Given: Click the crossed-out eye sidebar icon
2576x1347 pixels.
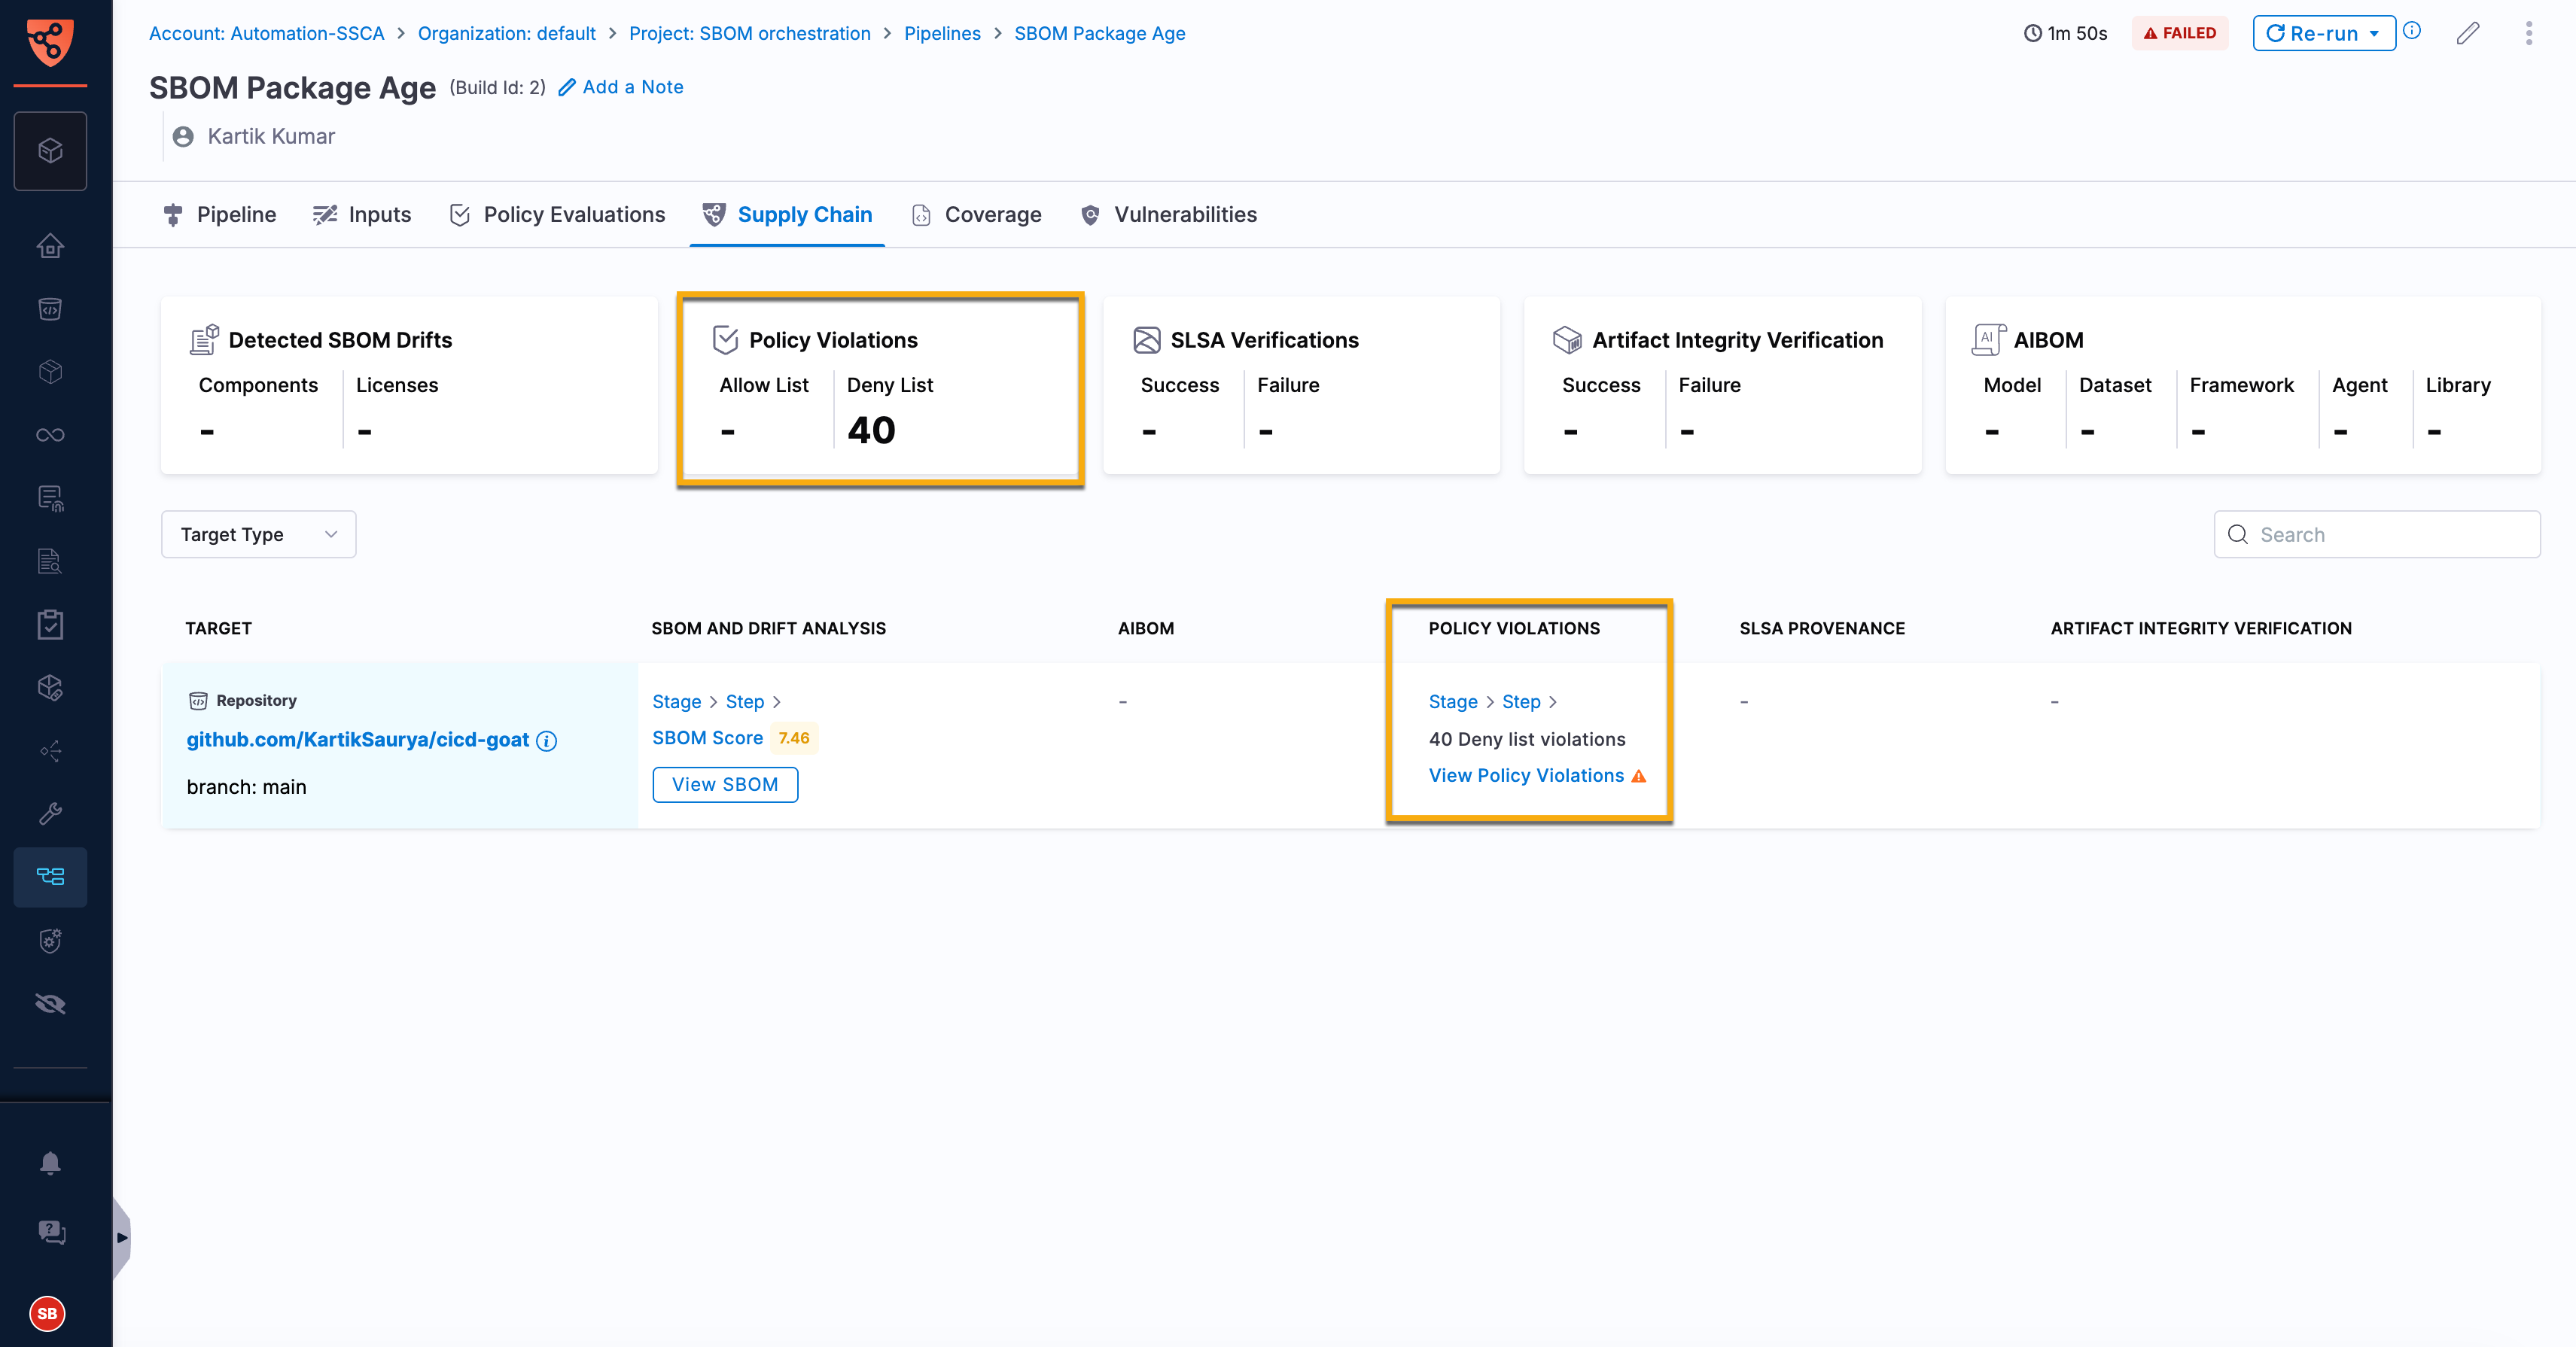Looking at the screenshot, I should (x=50, y=1004).
